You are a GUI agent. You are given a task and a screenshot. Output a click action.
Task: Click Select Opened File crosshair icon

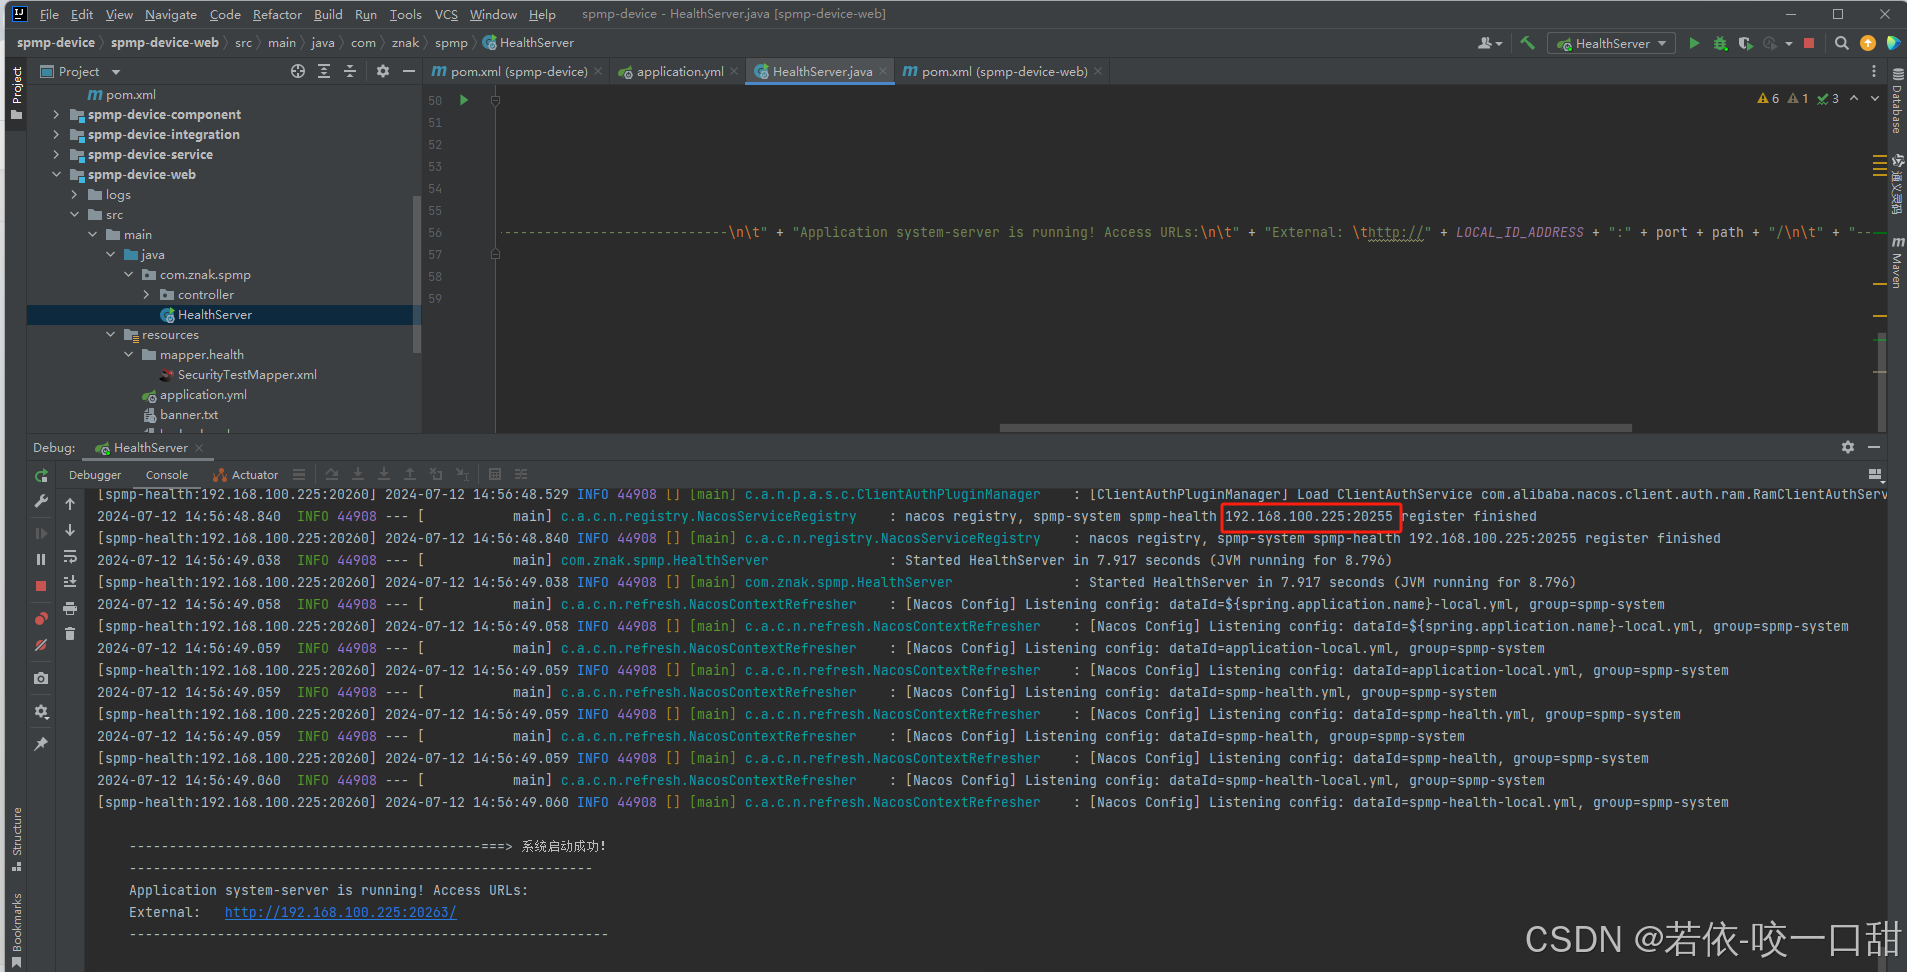pyautogui.click(x=298, y=71)
